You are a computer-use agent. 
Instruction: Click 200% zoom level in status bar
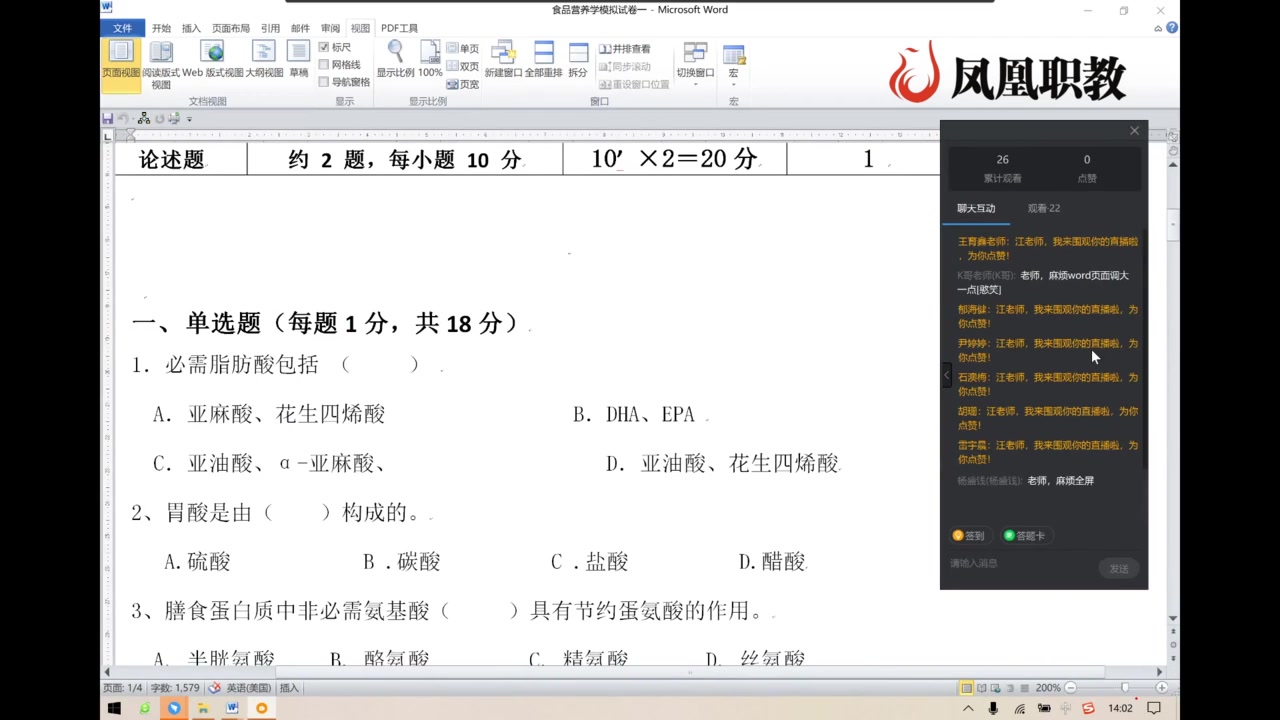pyautogui.click(x=1048, y=688)
